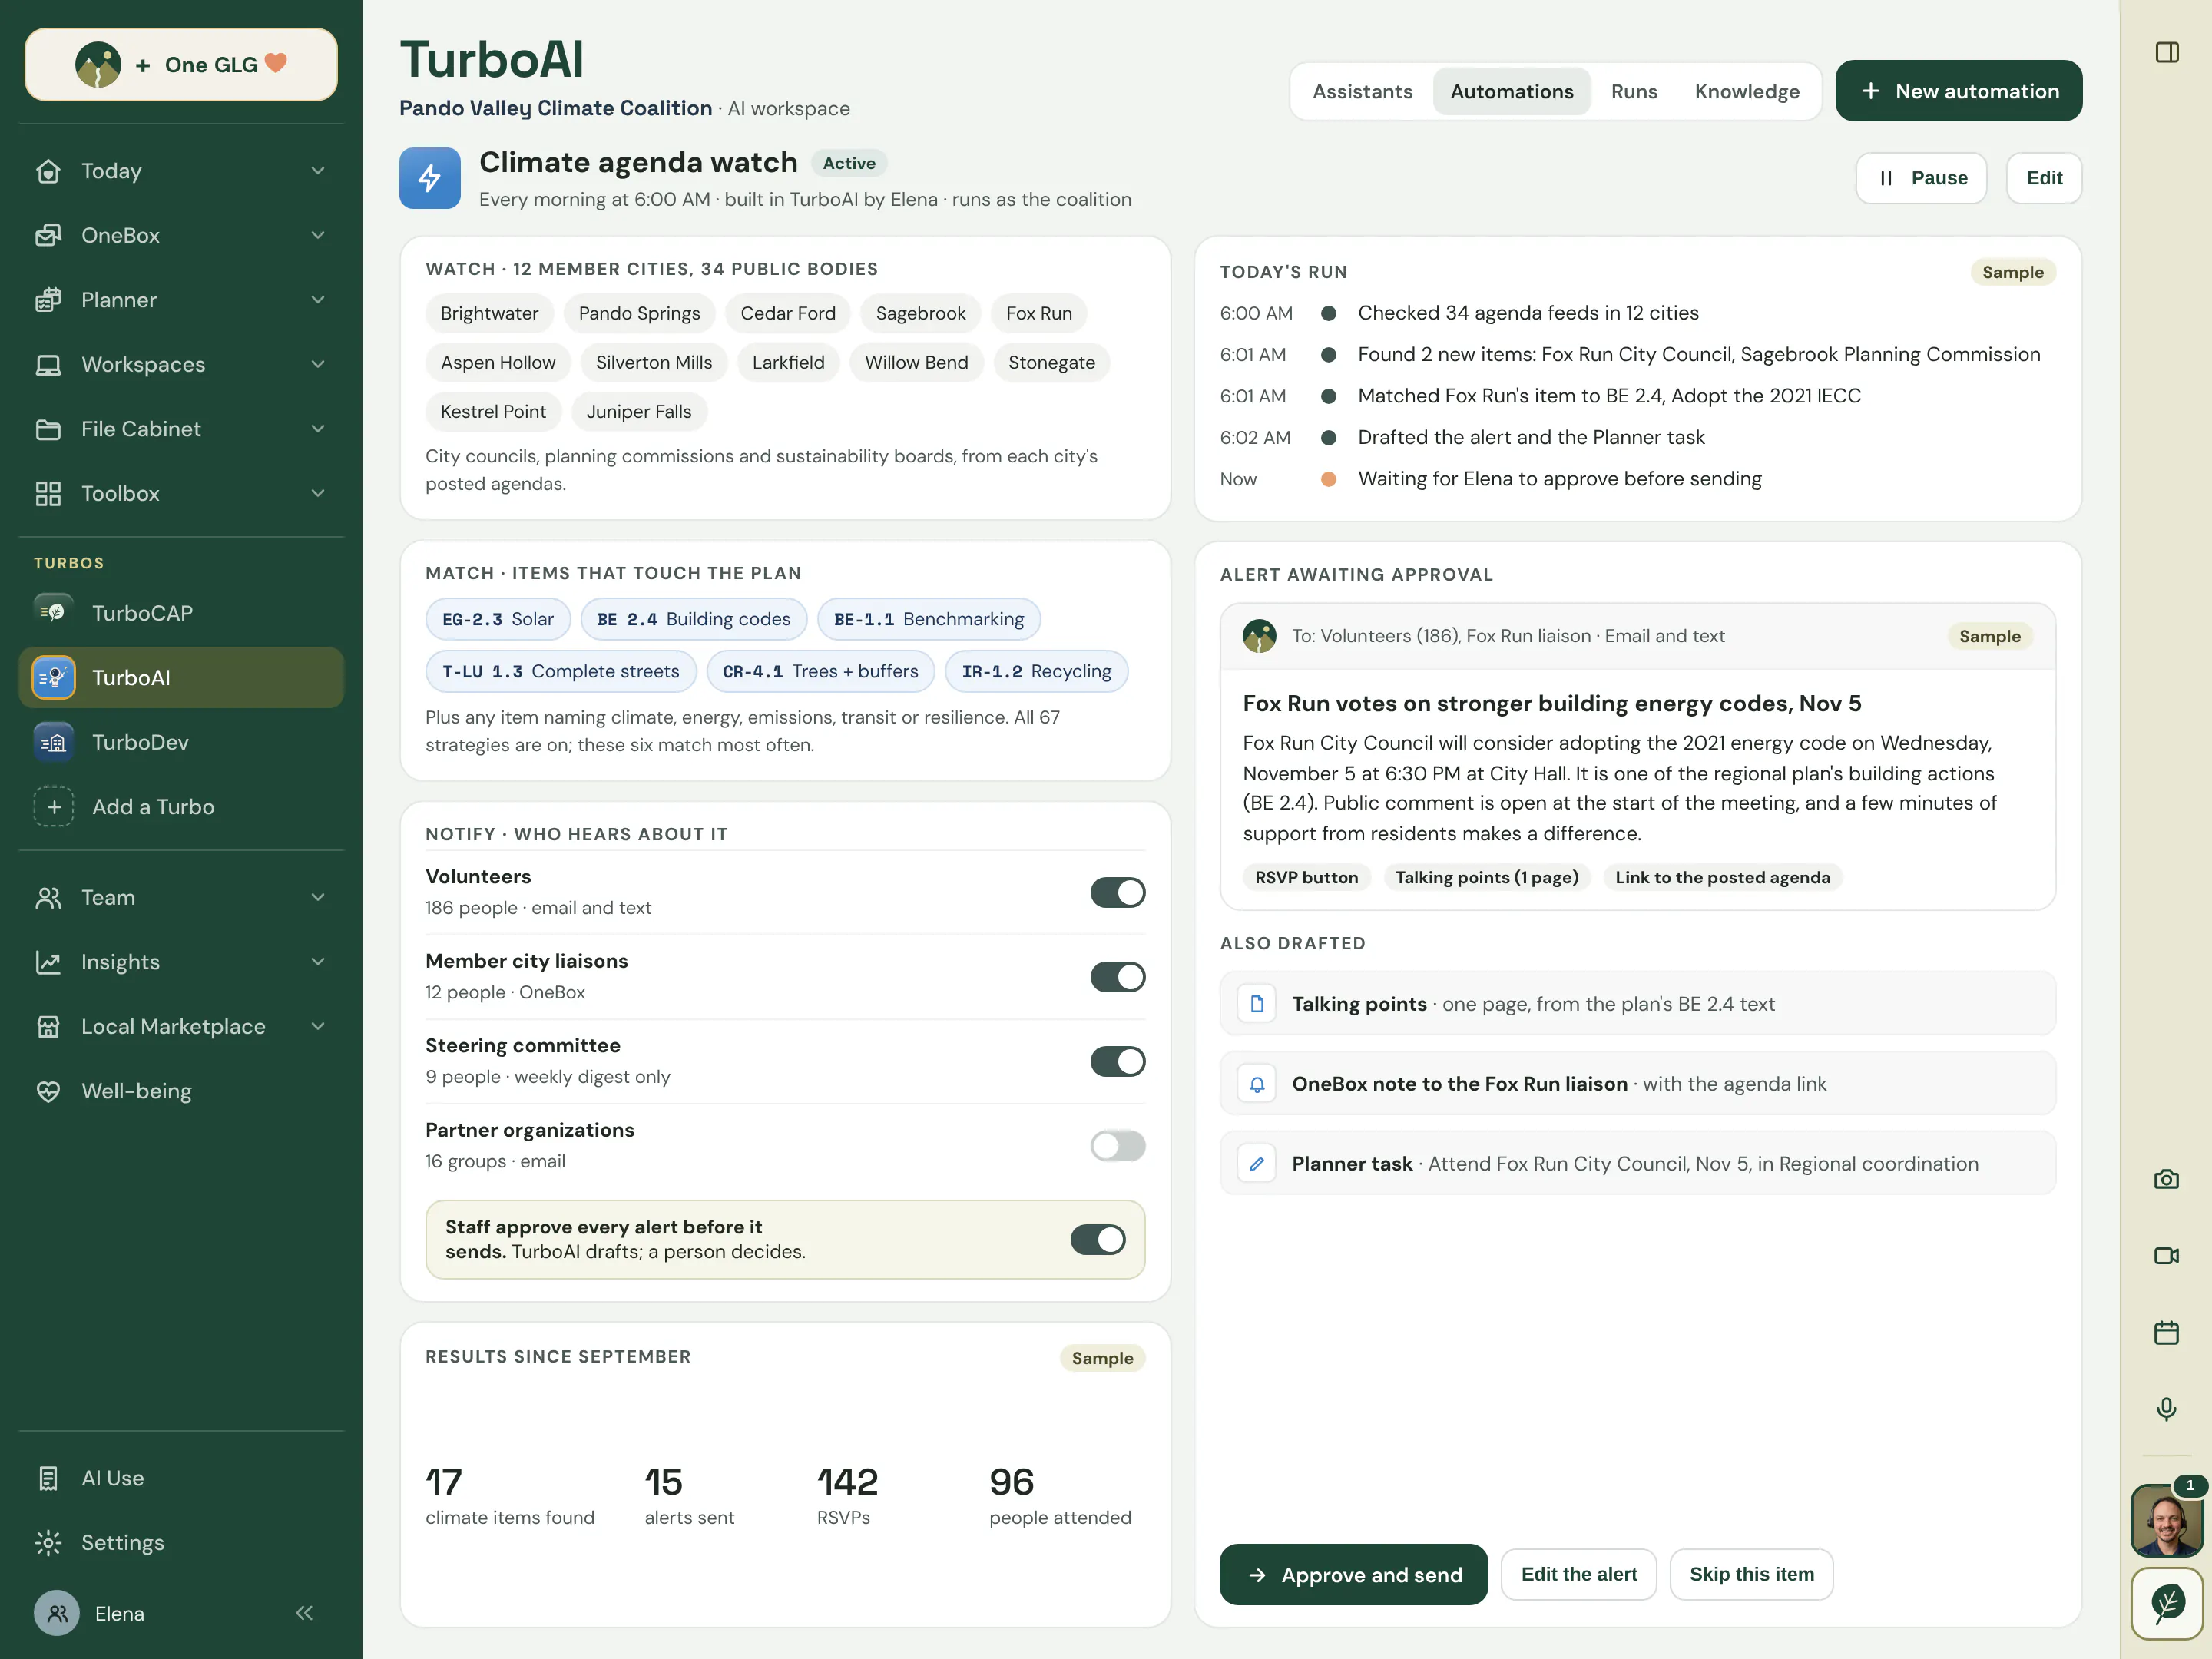Select the Automations tab
This screenshot has width=2212, height=1659.
coord(1511,91)
